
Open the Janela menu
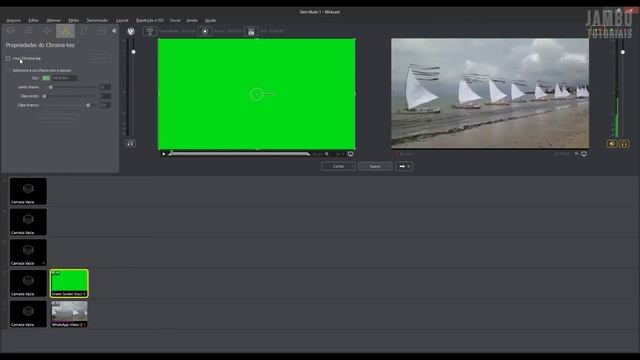click(192, 20)
